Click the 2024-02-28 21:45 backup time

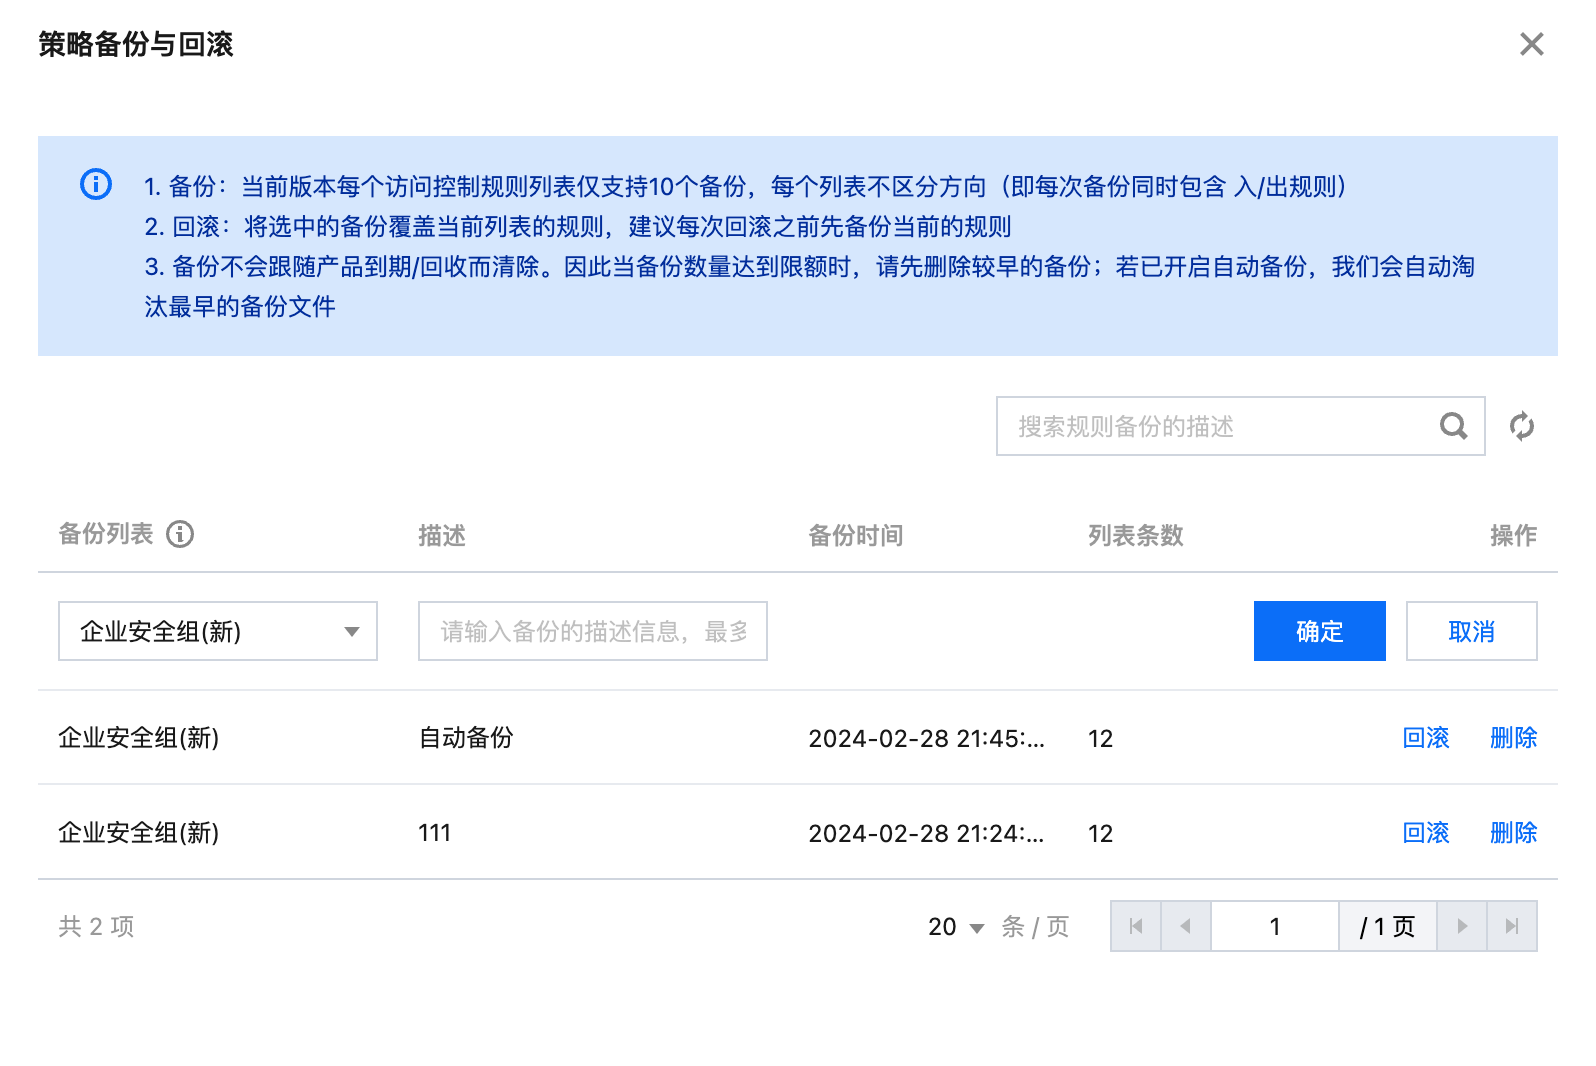[x=926, y=739]
